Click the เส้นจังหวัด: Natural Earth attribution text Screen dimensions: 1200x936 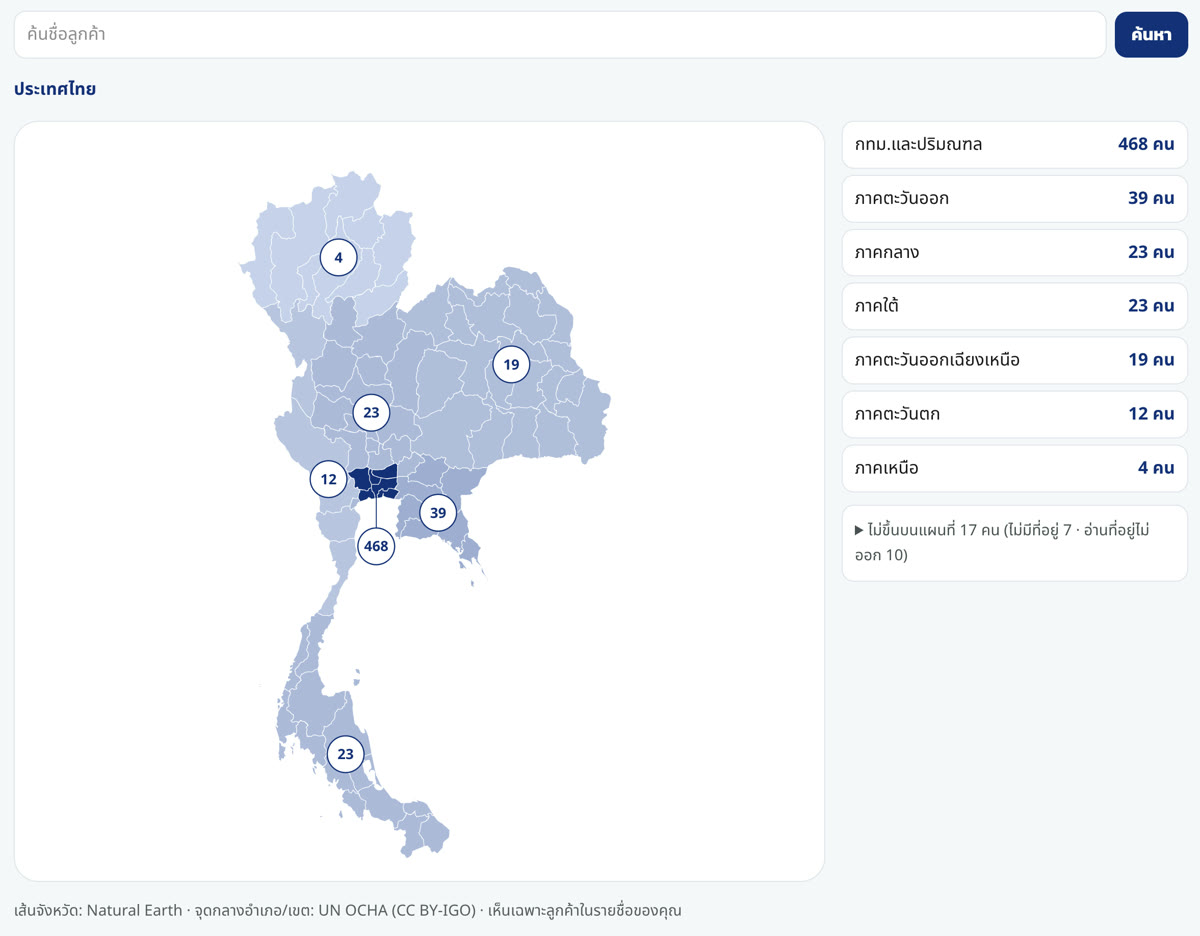[98, 911]
